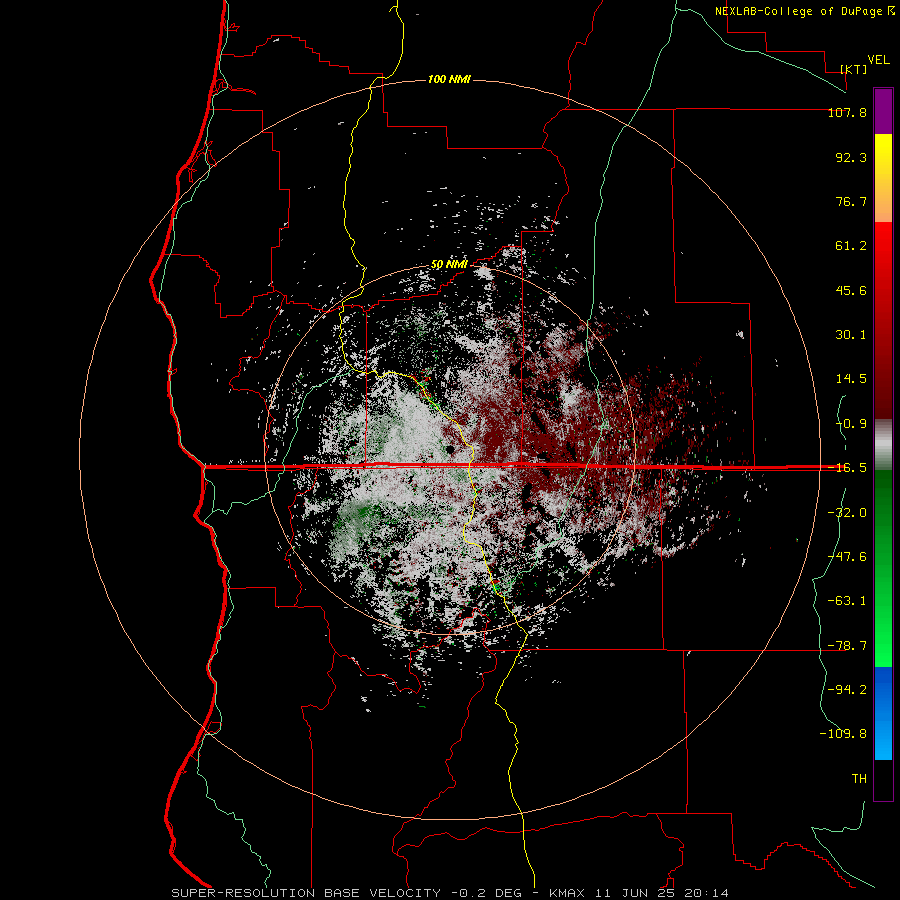
Task: Click the SUPER-RESOLUTION BASE VELOCITY caption text
Action: pyautogui.click(x=306, y=893)
